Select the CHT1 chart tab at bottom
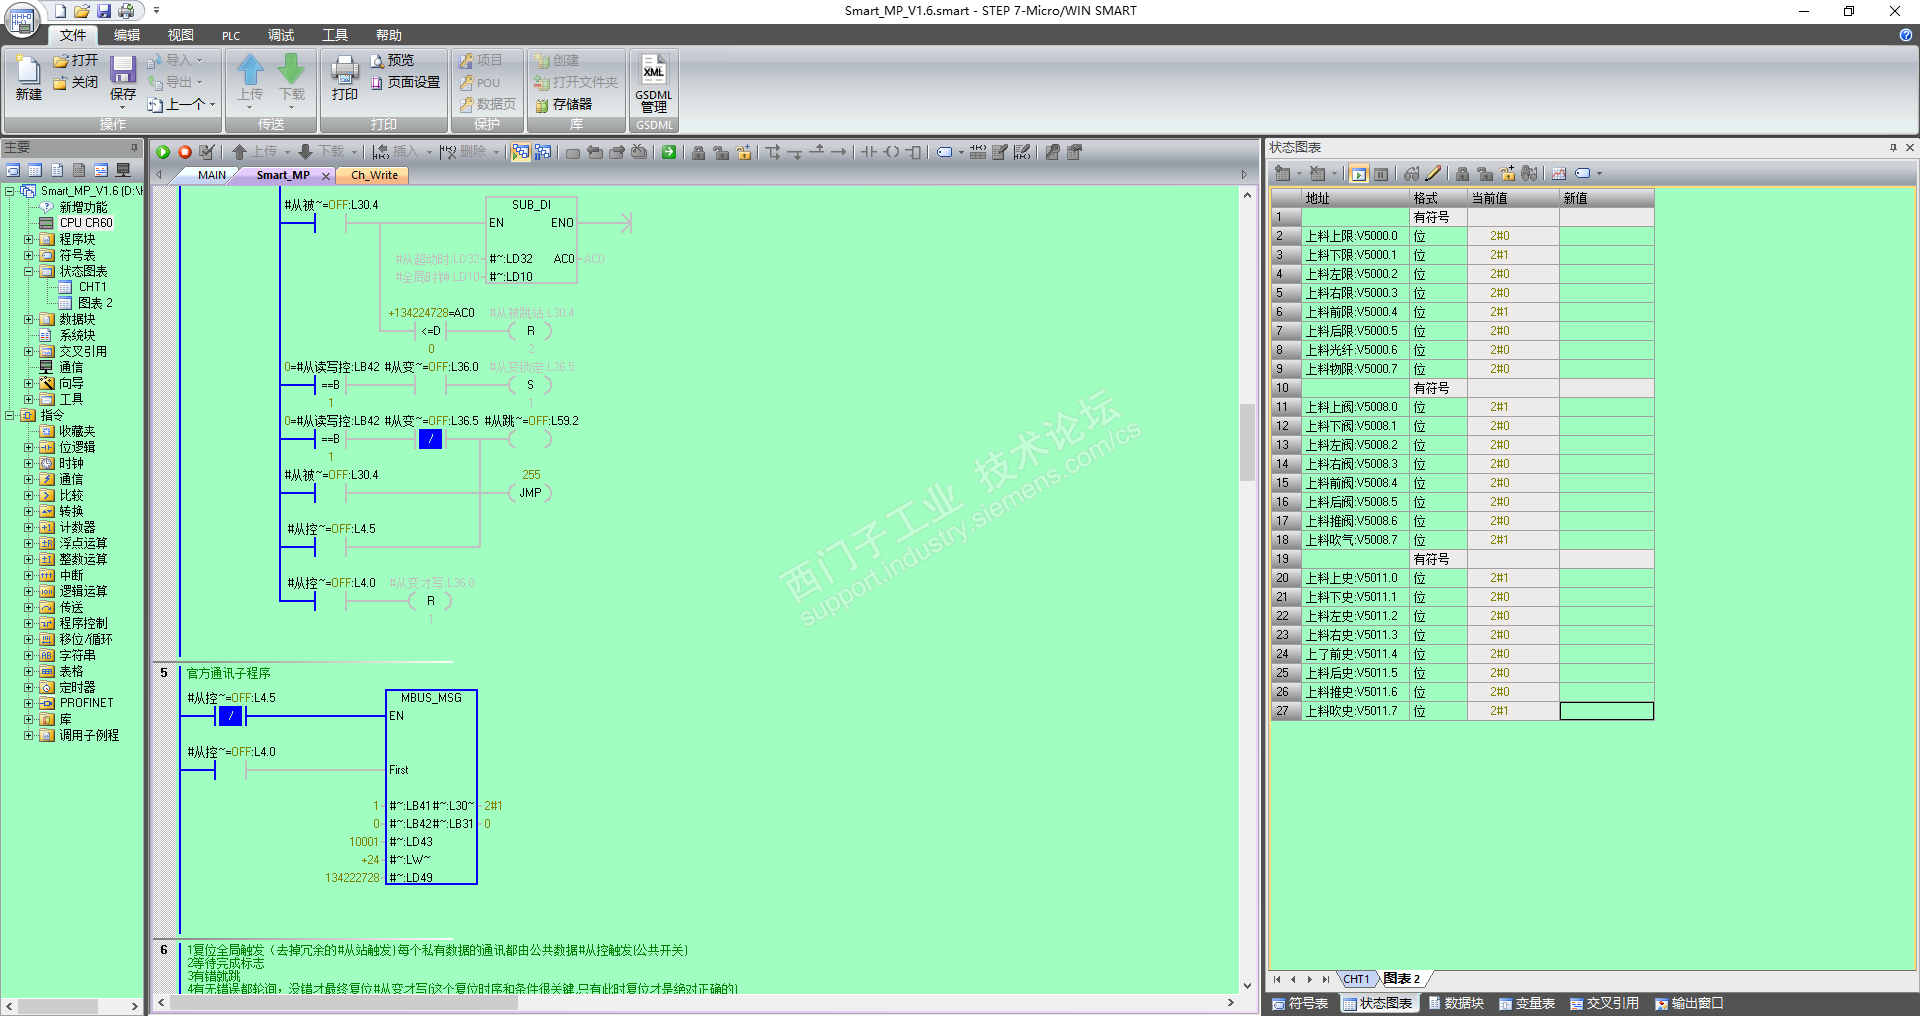Viewport: 1920px width, 1016px height. (x=1355, y=979)
